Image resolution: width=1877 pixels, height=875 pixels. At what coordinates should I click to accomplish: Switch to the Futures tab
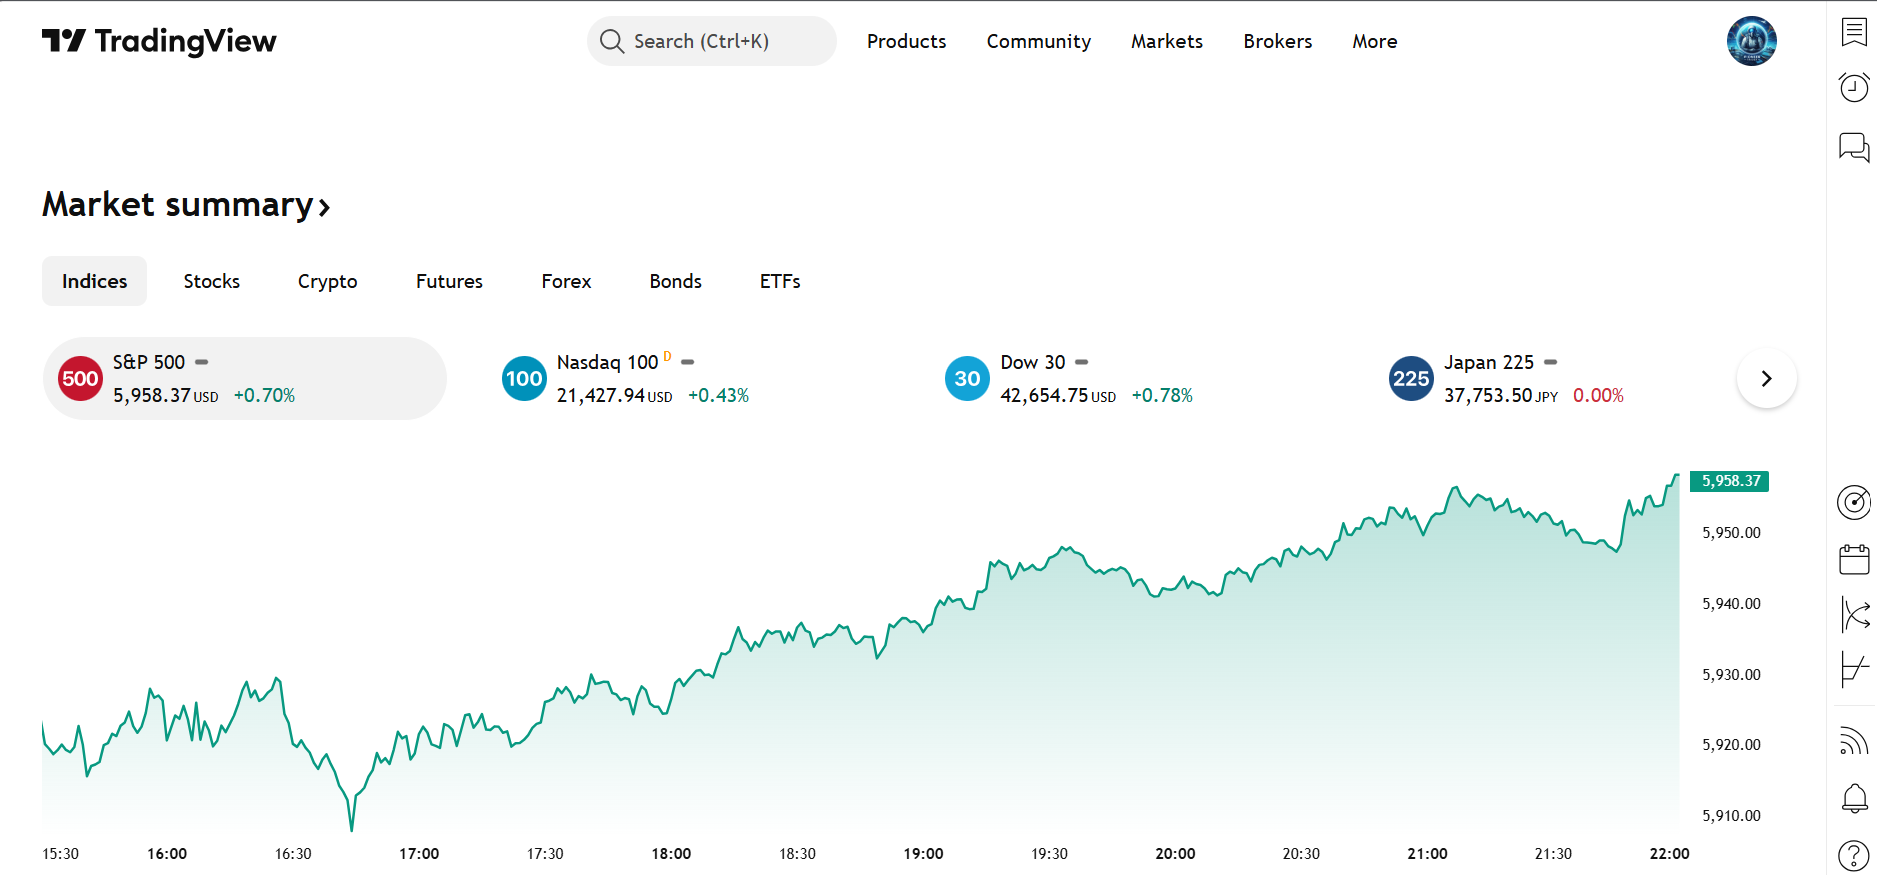coord(449,281)
